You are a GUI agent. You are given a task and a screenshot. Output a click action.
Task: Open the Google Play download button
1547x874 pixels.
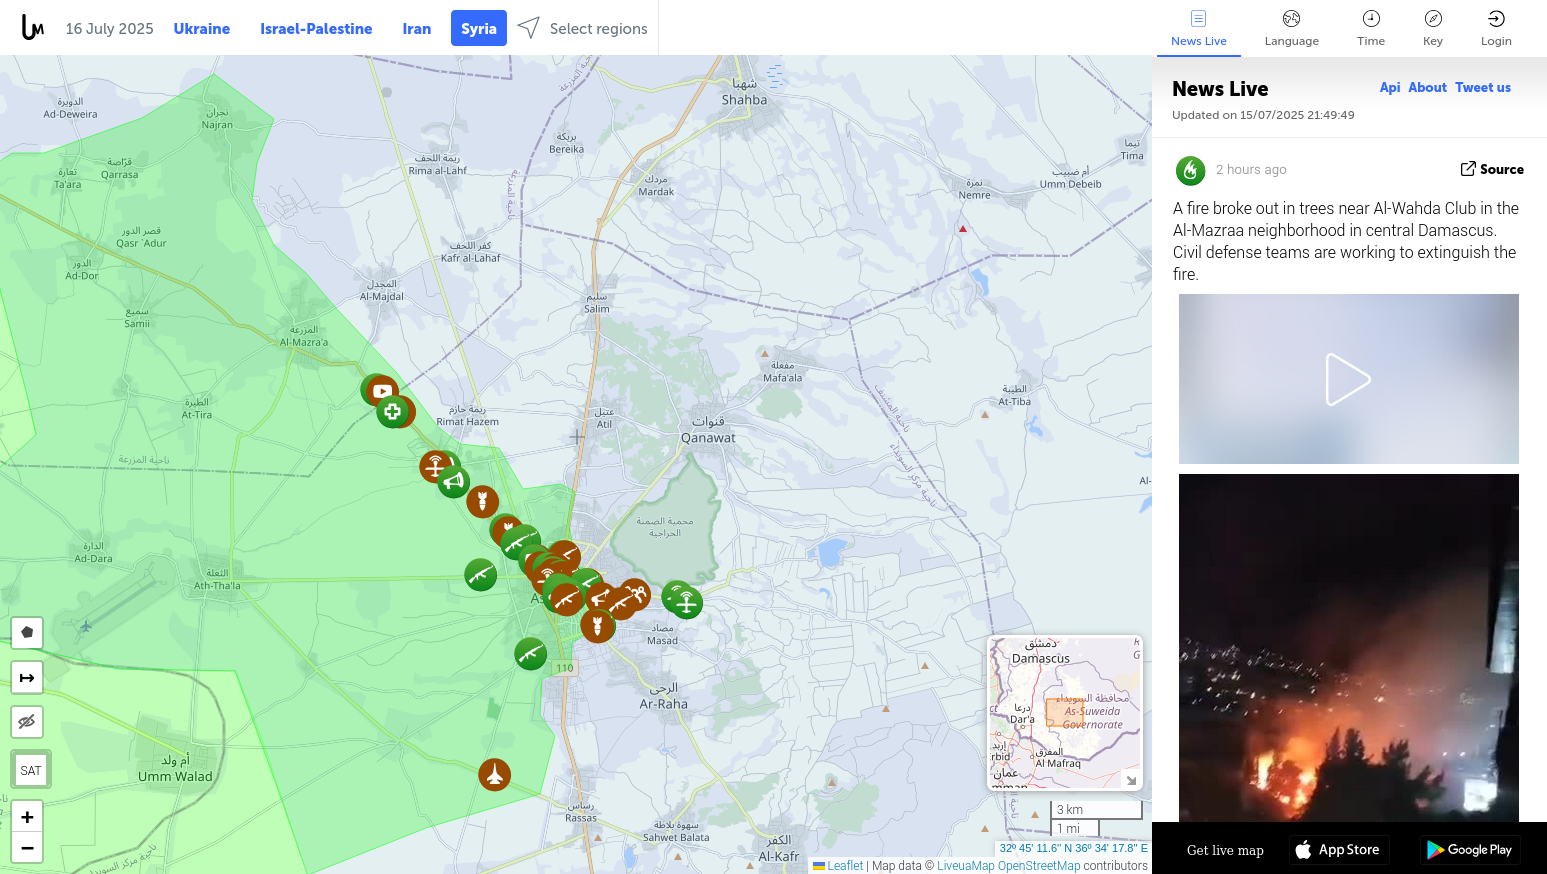tap(1470, 850)
